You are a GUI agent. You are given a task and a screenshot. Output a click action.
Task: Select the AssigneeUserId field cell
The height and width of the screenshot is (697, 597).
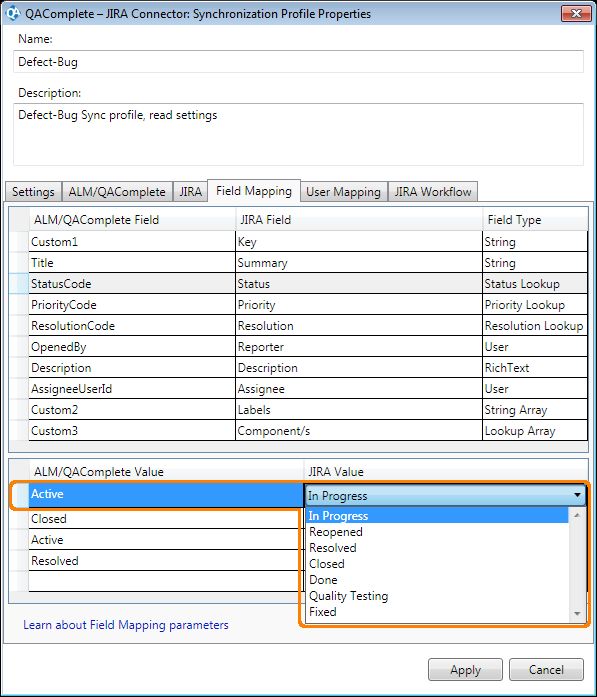point(132,389)
